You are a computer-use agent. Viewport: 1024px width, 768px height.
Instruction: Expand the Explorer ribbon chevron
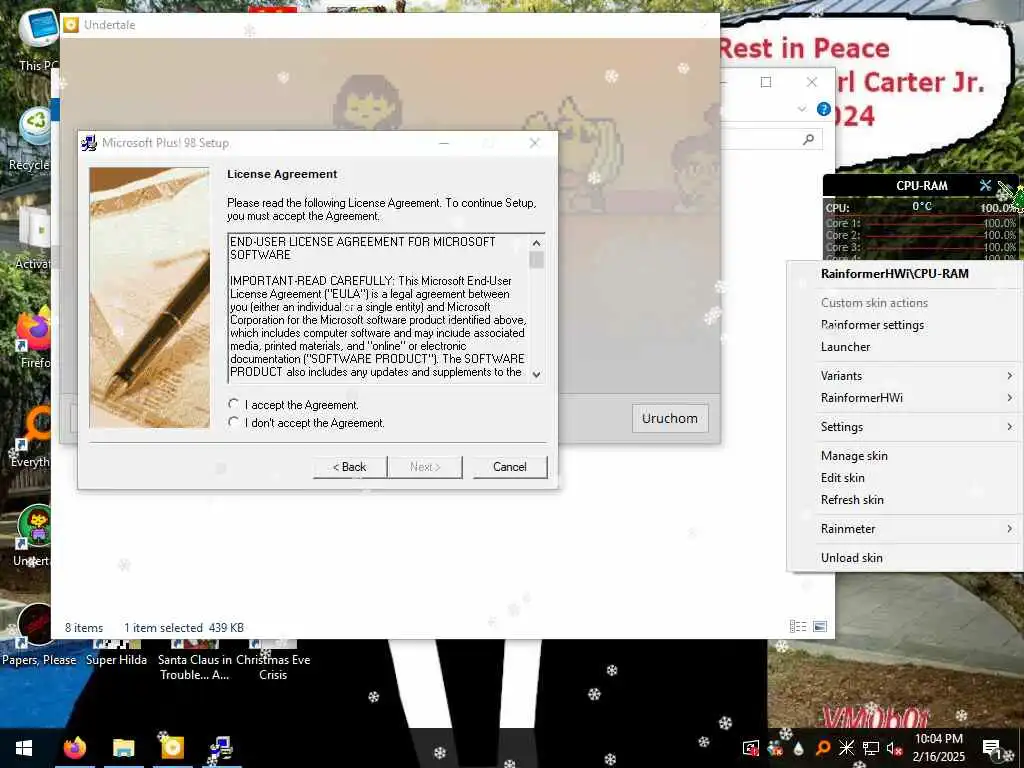[x=802, y=109]
